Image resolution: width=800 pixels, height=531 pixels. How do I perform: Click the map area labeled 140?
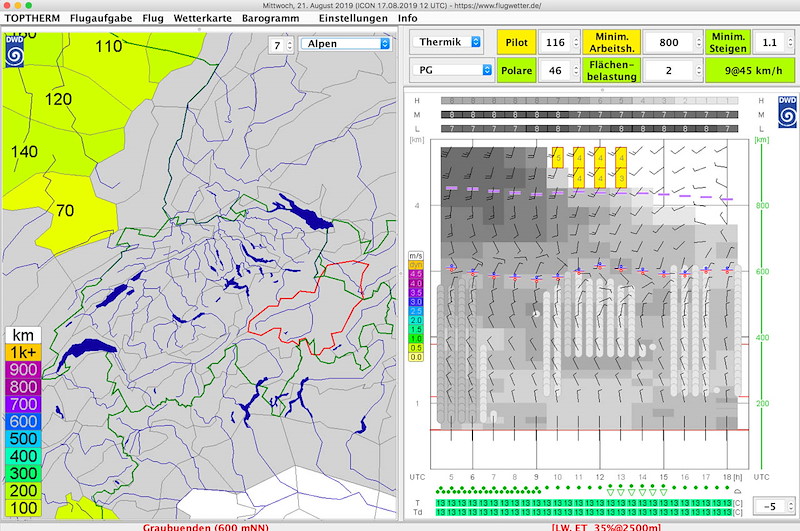coord(24,151)
